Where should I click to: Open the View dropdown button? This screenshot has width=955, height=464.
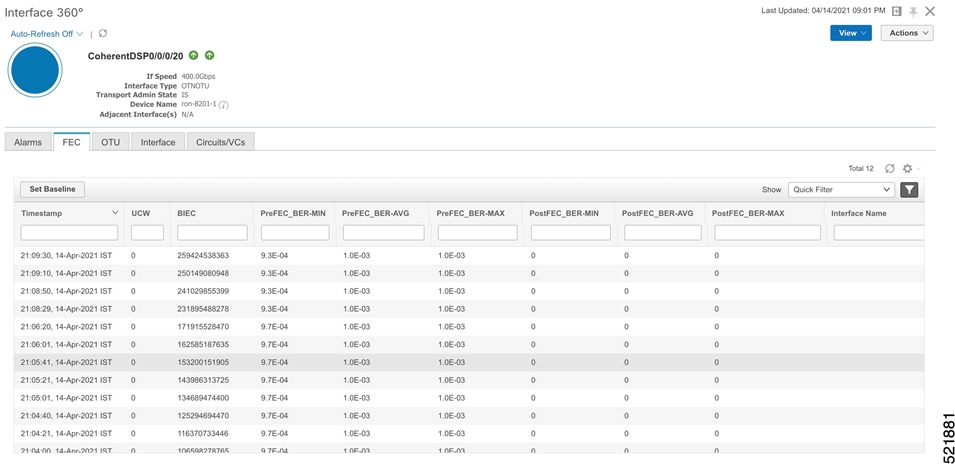tap(850, 33)
